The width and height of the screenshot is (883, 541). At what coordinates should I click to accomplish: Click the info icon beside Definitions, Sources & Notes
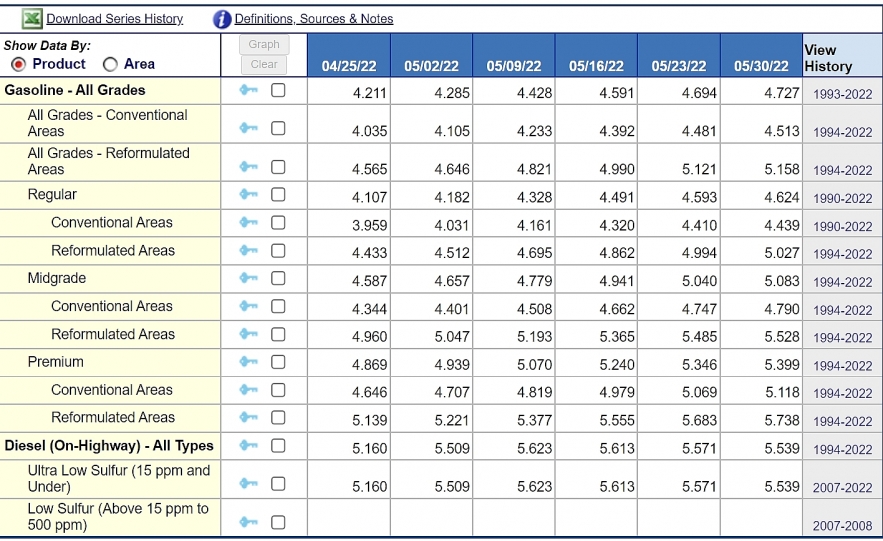[x=221, y=19]
